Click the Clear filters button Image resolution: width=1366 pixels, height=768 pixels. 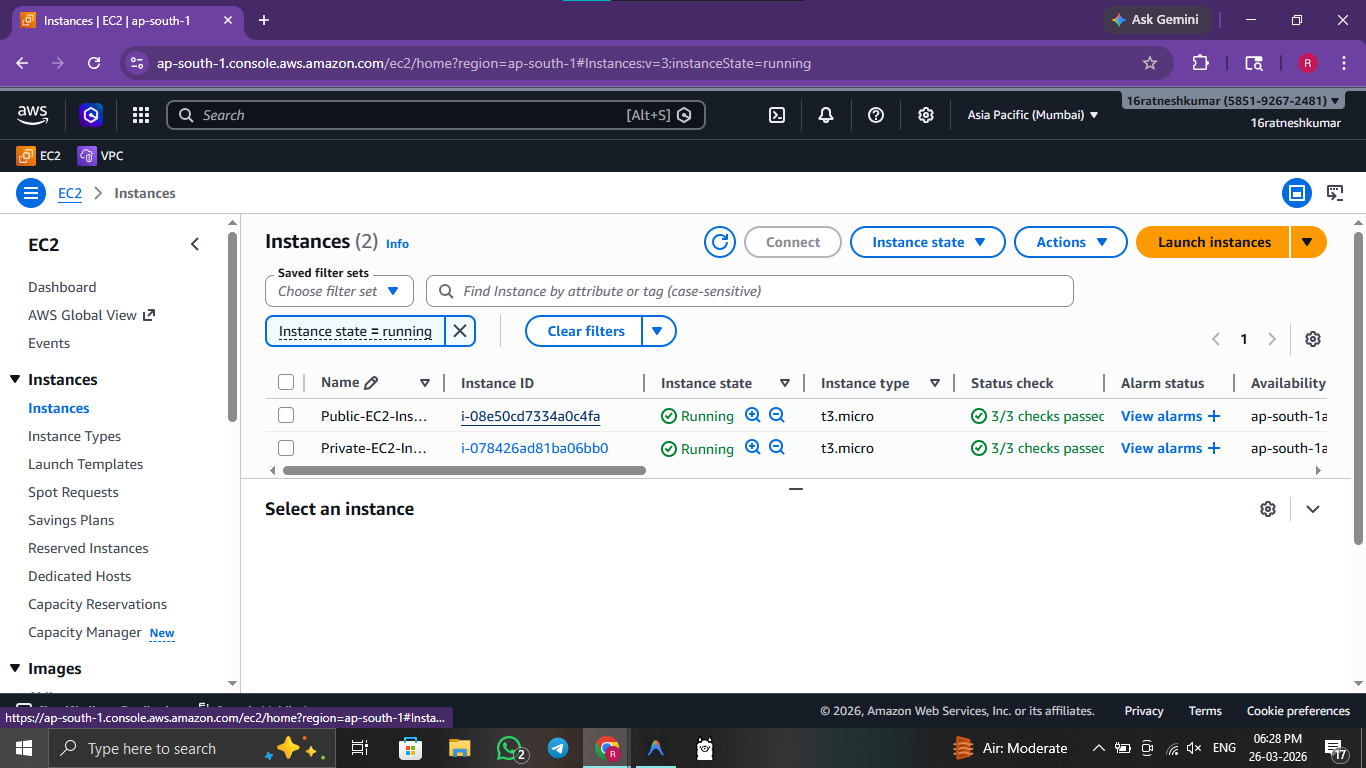[586, 331]
